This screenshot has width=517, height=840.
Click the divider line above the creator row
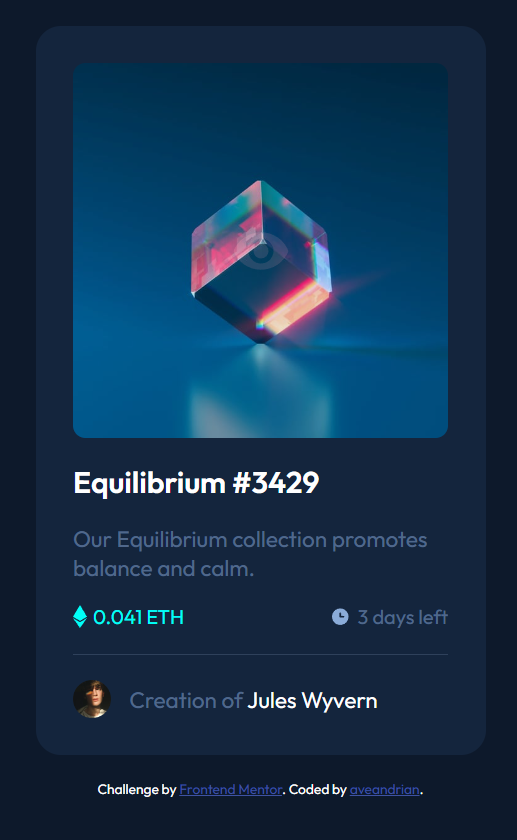(x=260, y=655)
